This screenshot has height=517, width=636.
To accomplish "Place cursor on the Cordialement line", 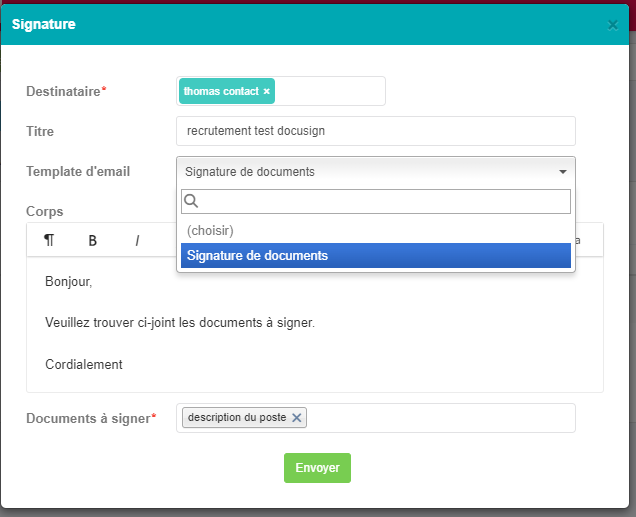I will click(84, 365).
